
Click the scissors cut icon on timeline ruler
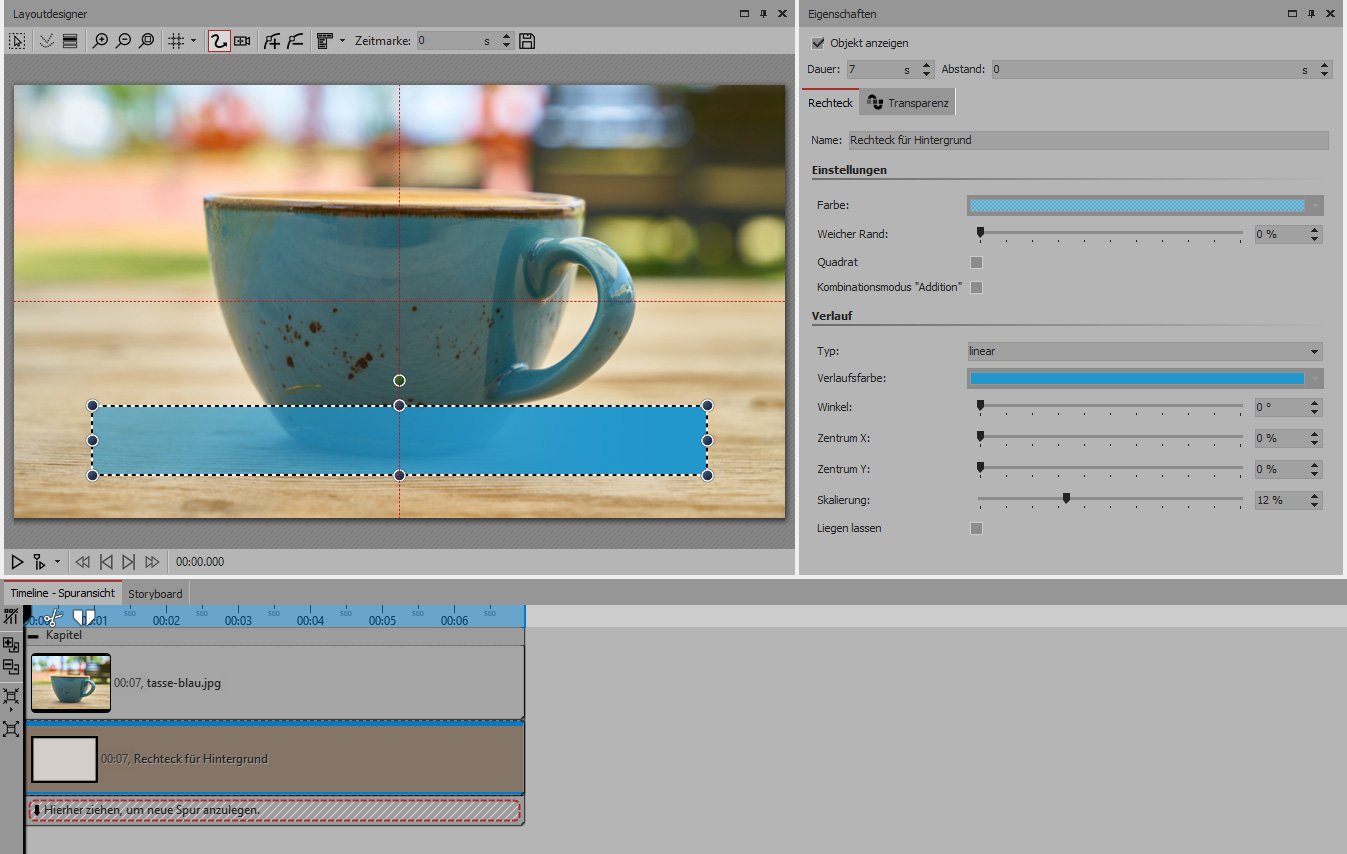pos(52,618)
